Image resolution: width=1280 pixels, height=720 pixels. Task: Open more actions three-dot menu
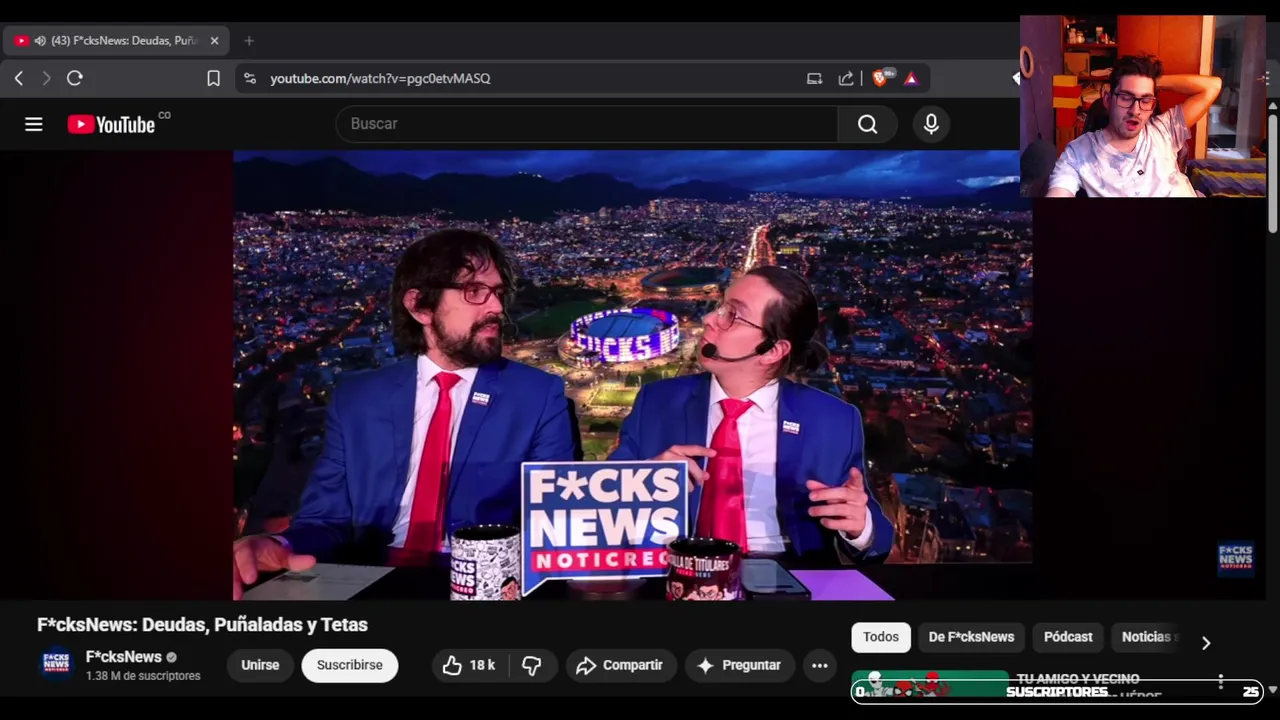820,665
